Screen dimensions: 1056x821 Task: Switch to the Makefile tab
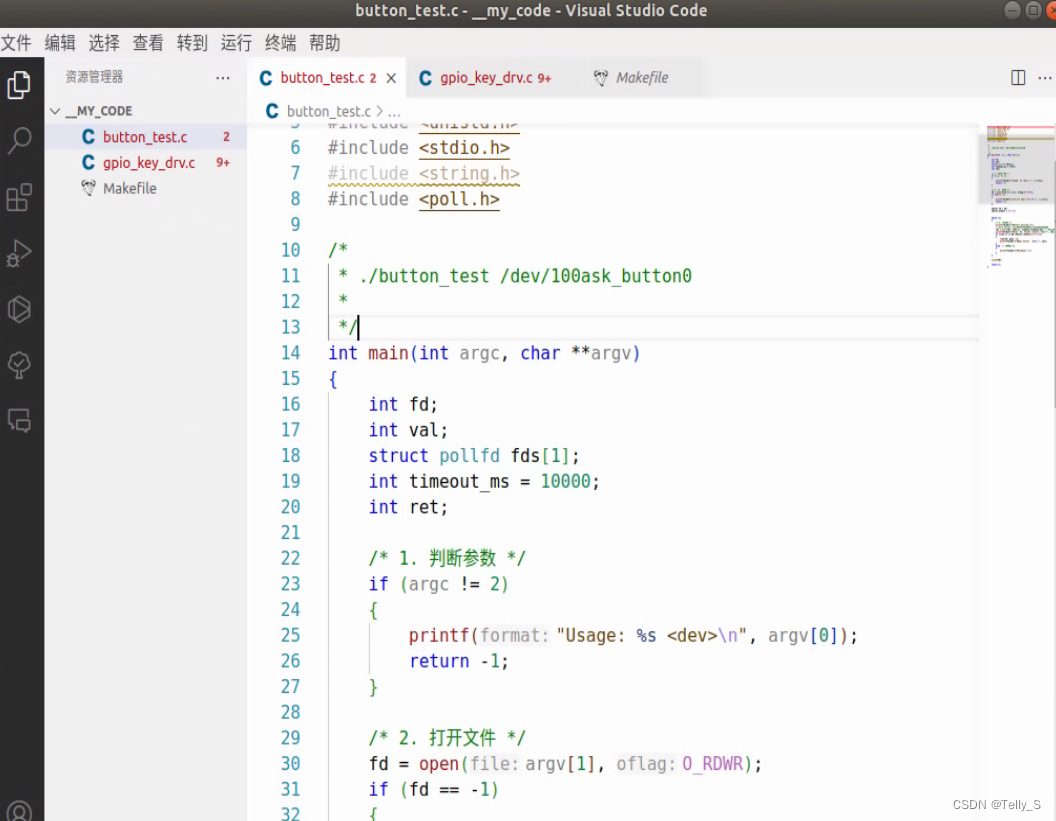point(642,78)
